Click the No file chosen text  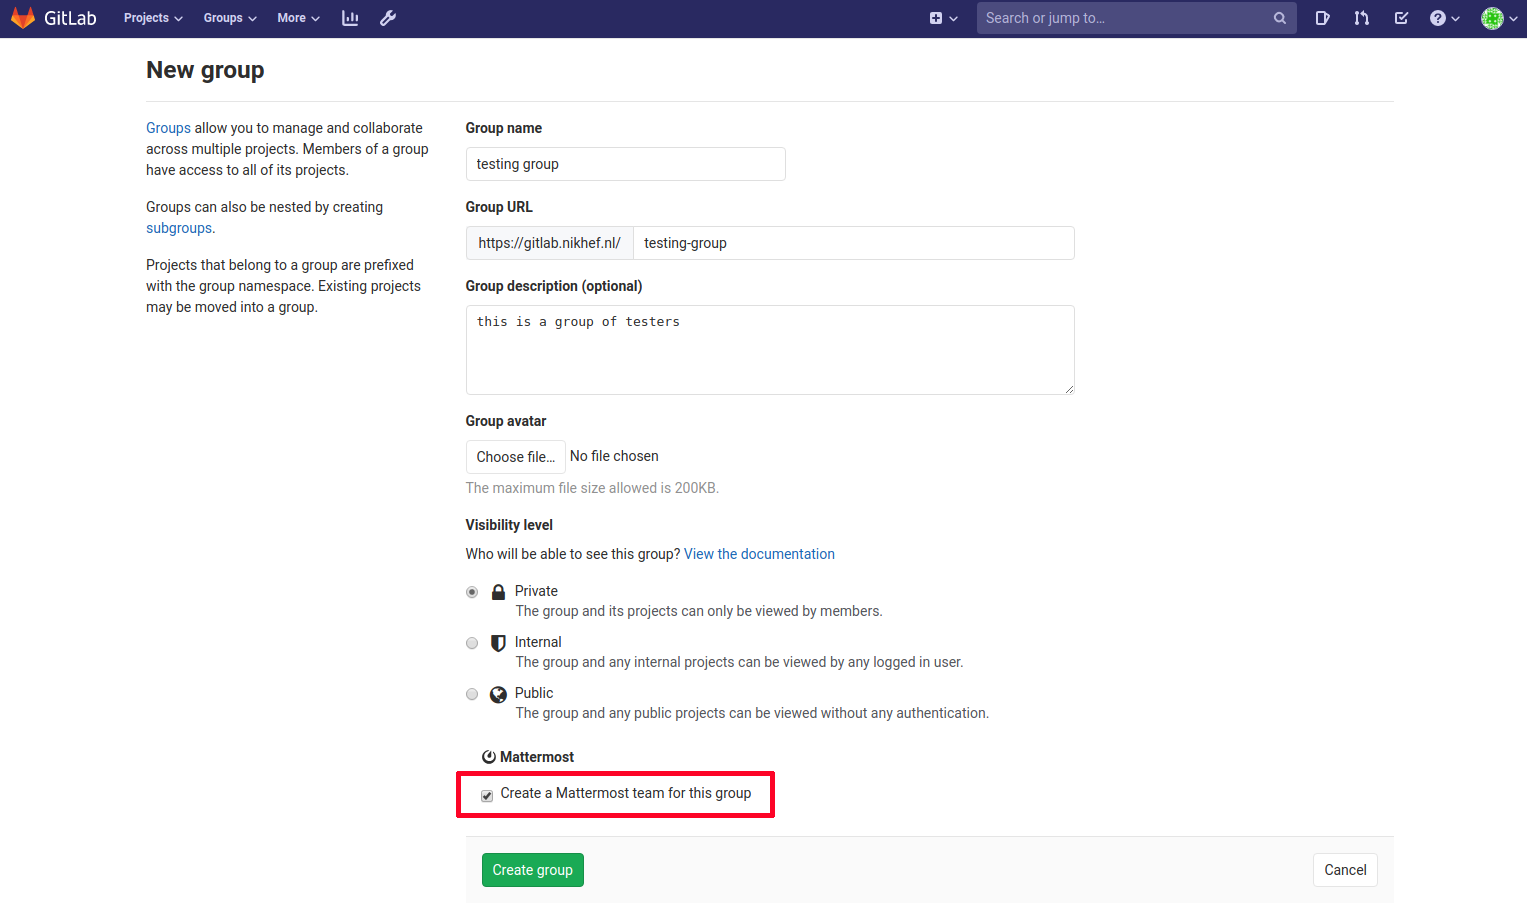614,456
